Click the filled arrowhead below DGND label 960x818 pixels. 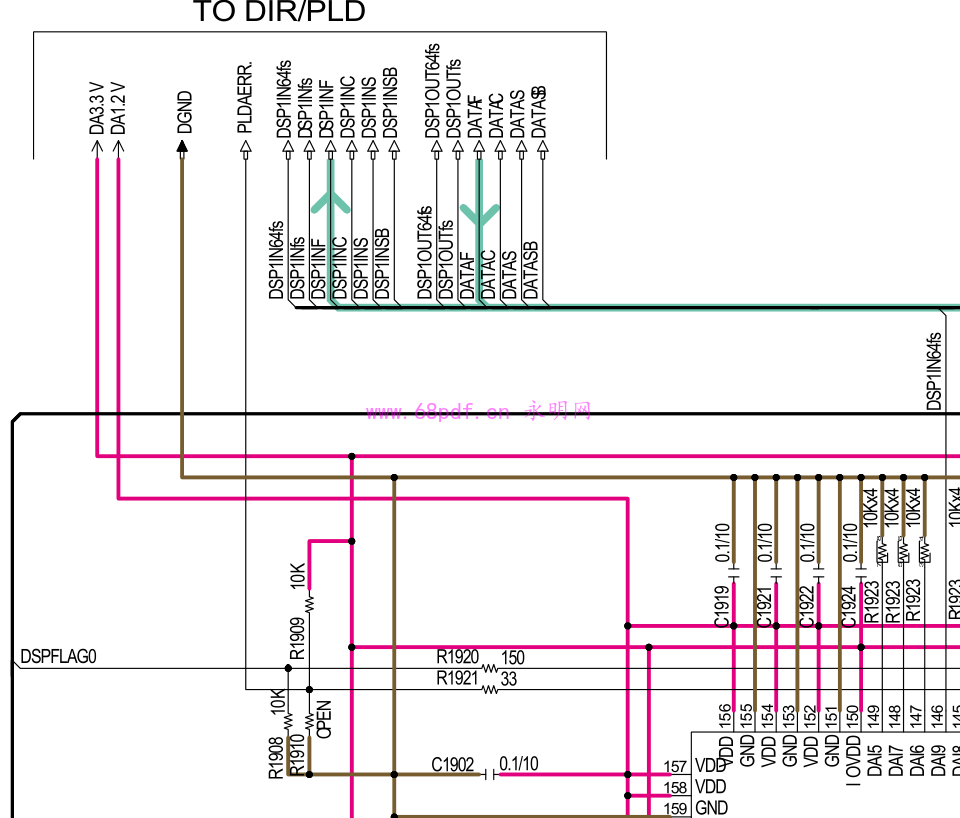[182, 149]
